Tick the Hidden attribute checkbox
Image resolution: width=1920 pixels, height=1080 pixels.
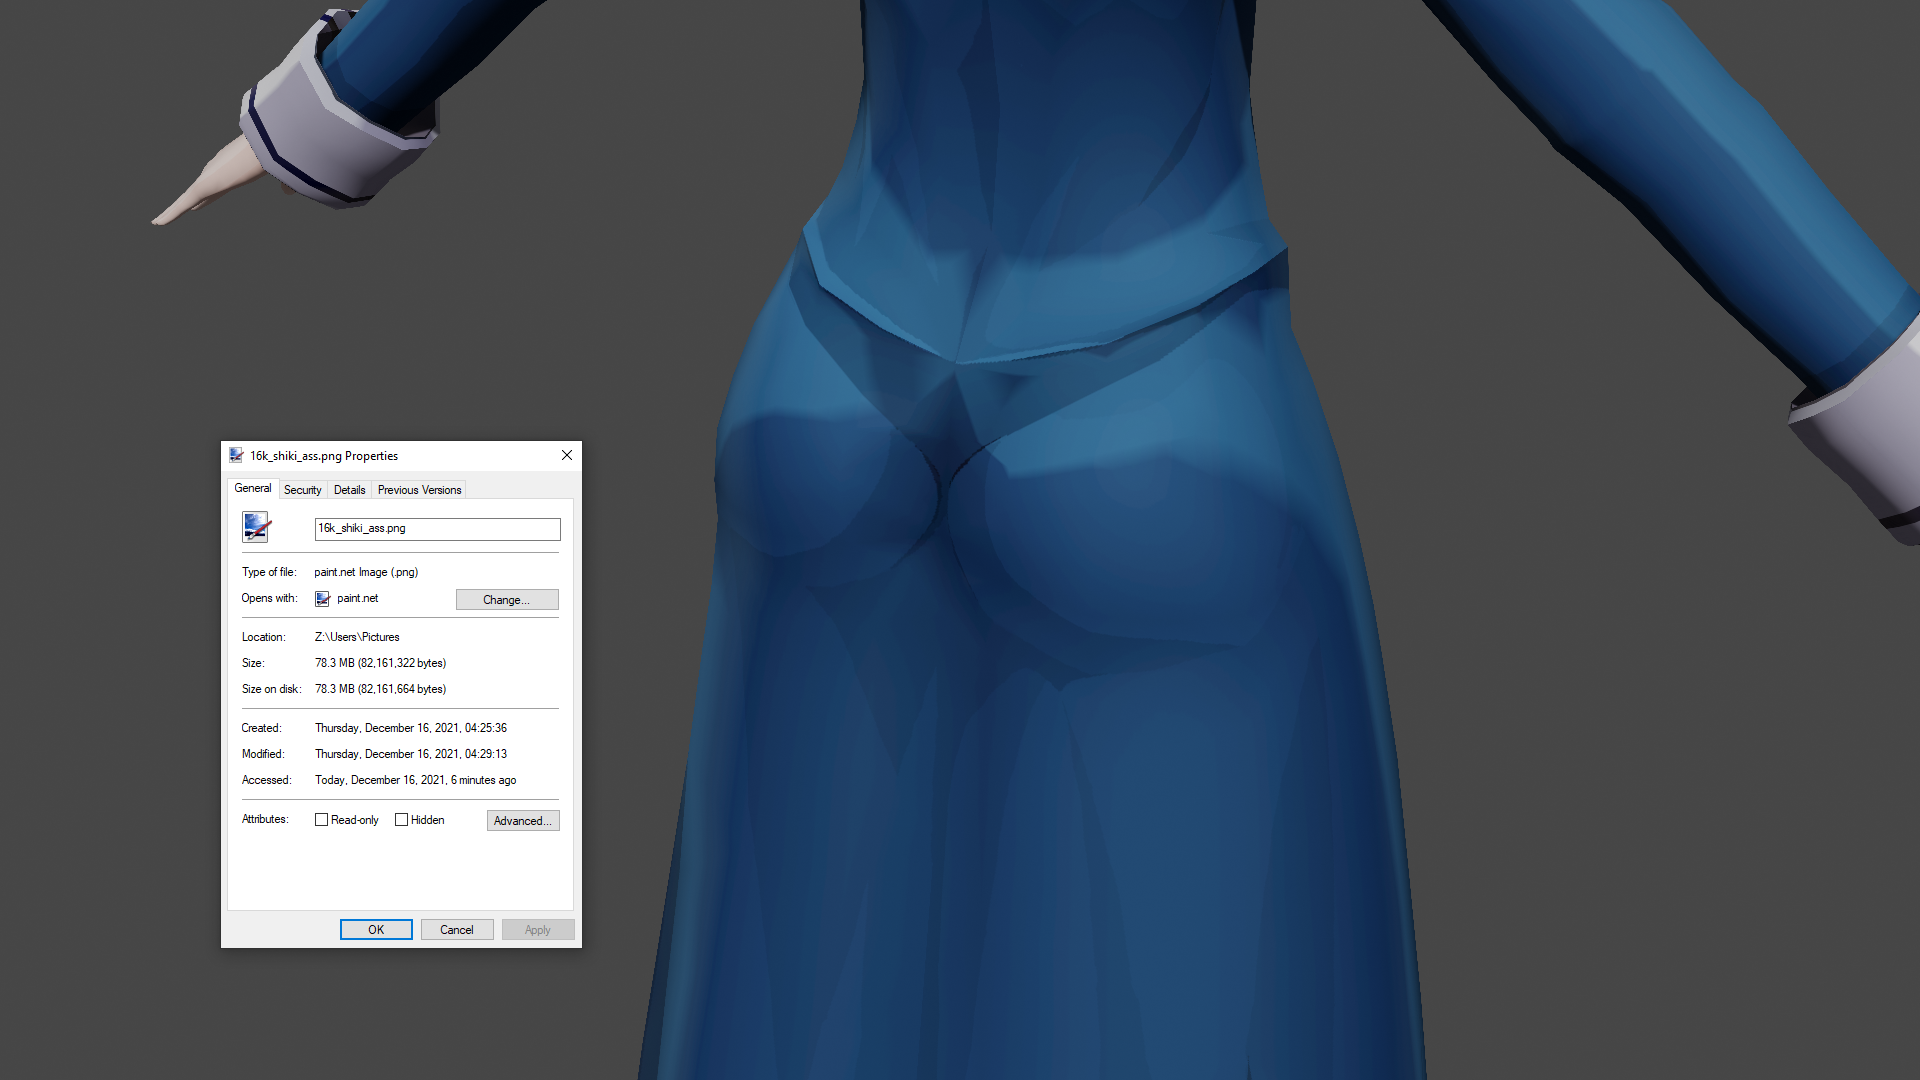(401, 820)
